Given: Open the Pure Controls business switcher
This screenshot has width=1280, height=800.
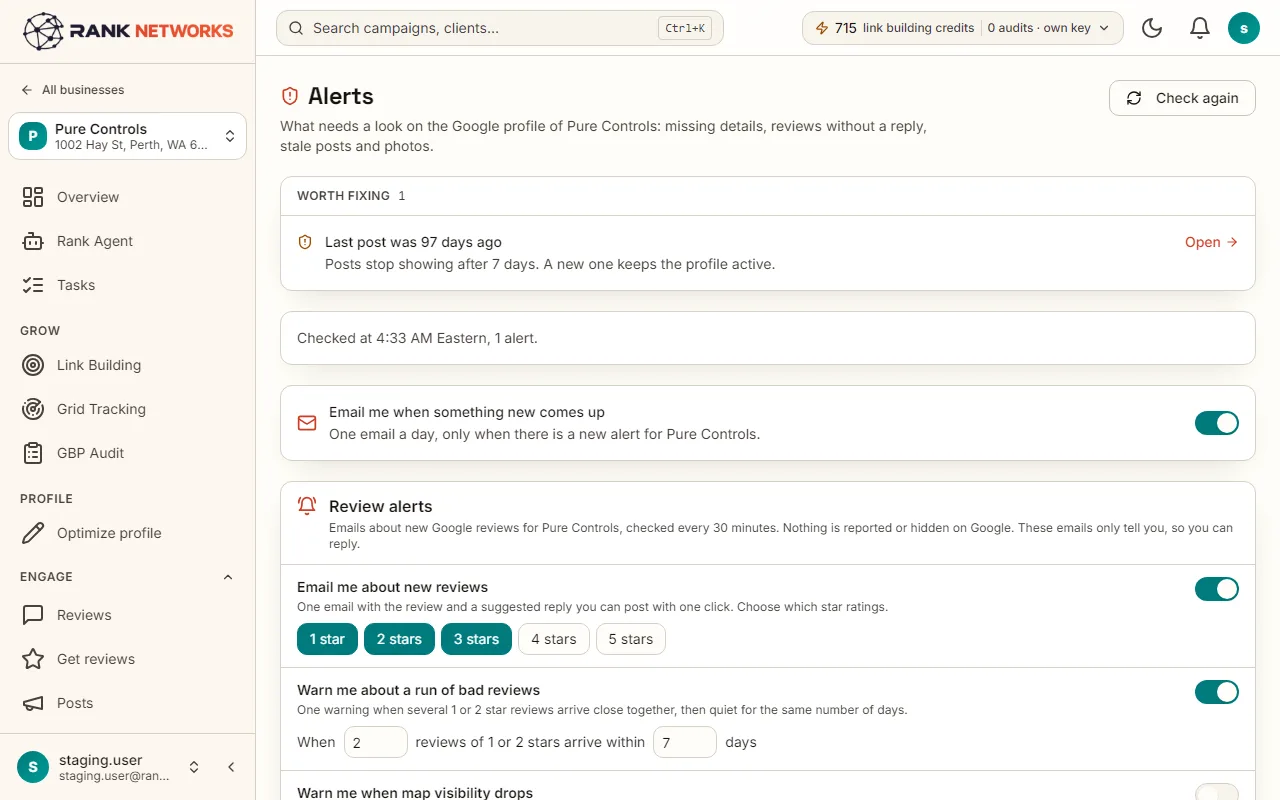Looking at the screenshot, I should coord(128,136).
